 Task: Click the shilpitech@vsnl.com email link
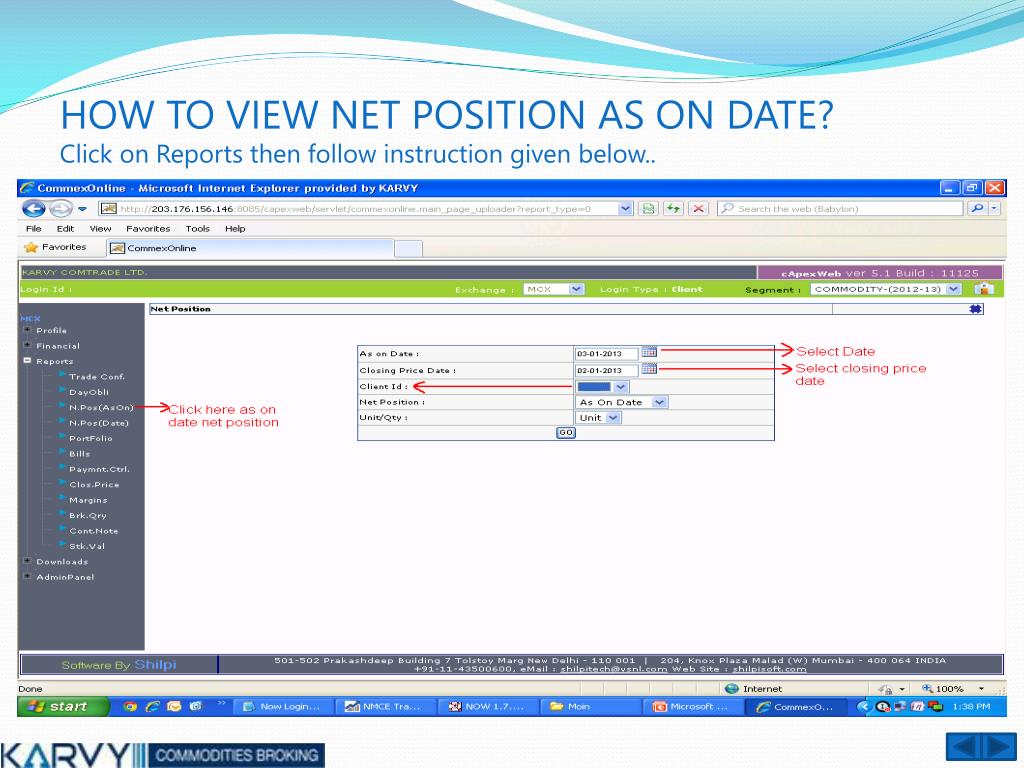(x=613, y=669)
